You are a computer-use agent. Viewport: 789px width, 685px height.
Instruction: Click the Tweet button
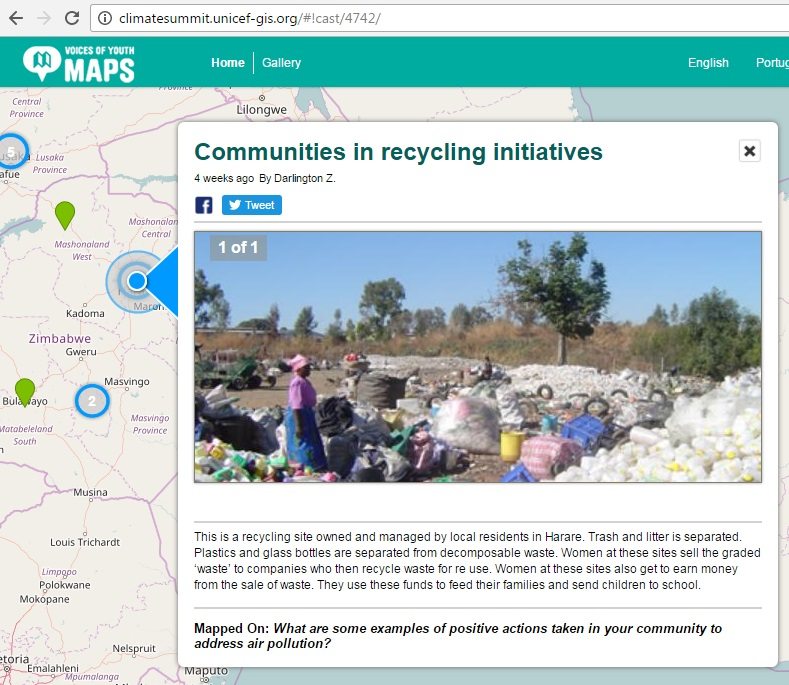pos(251,205)
